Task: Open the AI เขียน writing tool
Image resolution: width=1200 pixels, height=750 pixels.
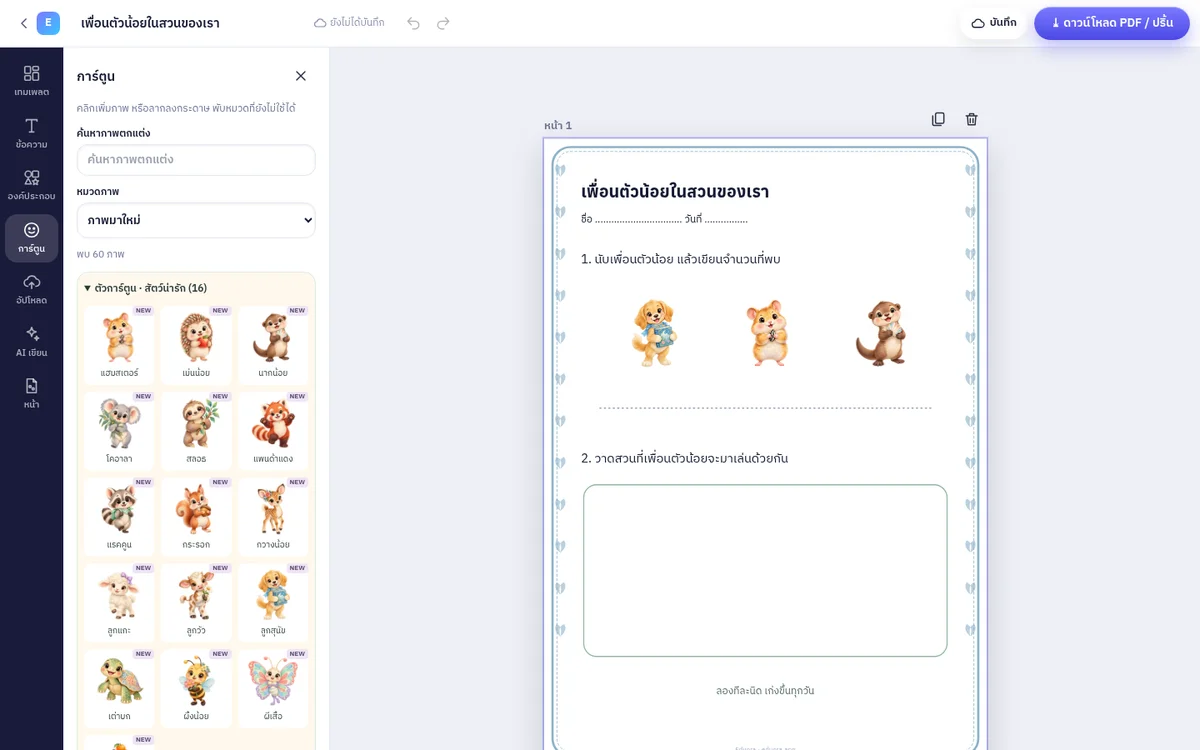Action: 31,341
